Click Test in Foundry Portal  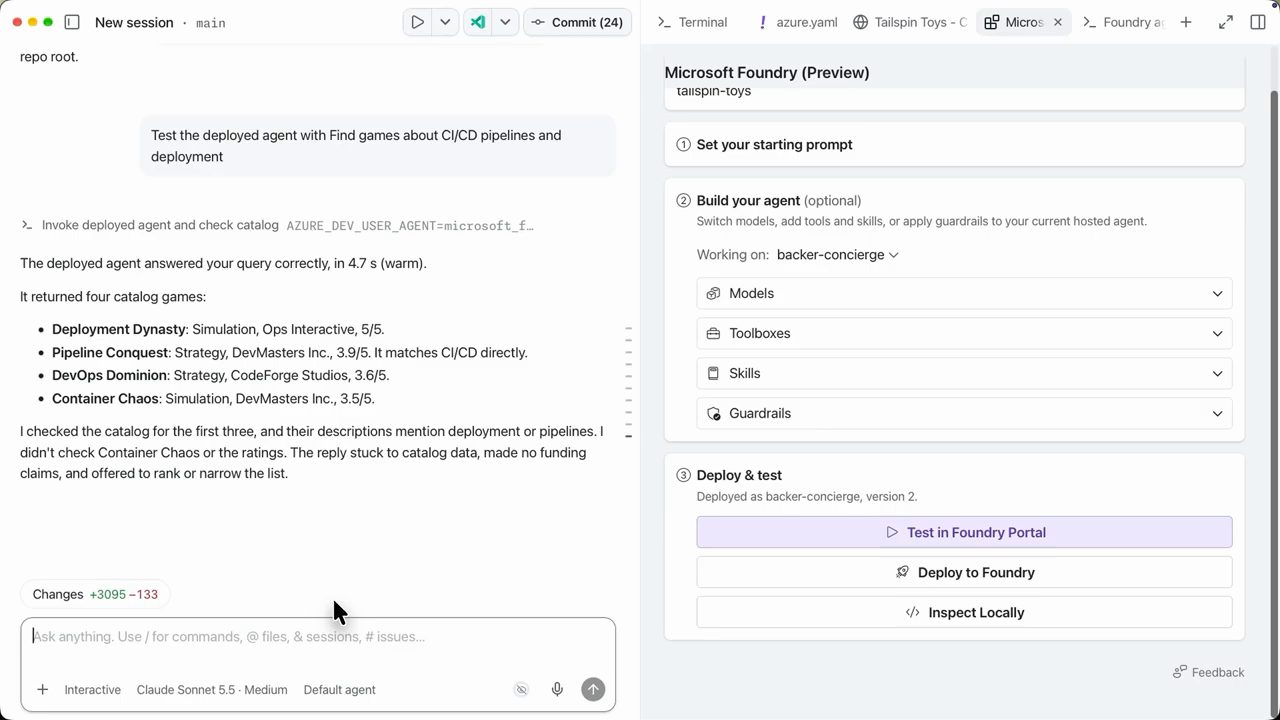pos(964,532)
